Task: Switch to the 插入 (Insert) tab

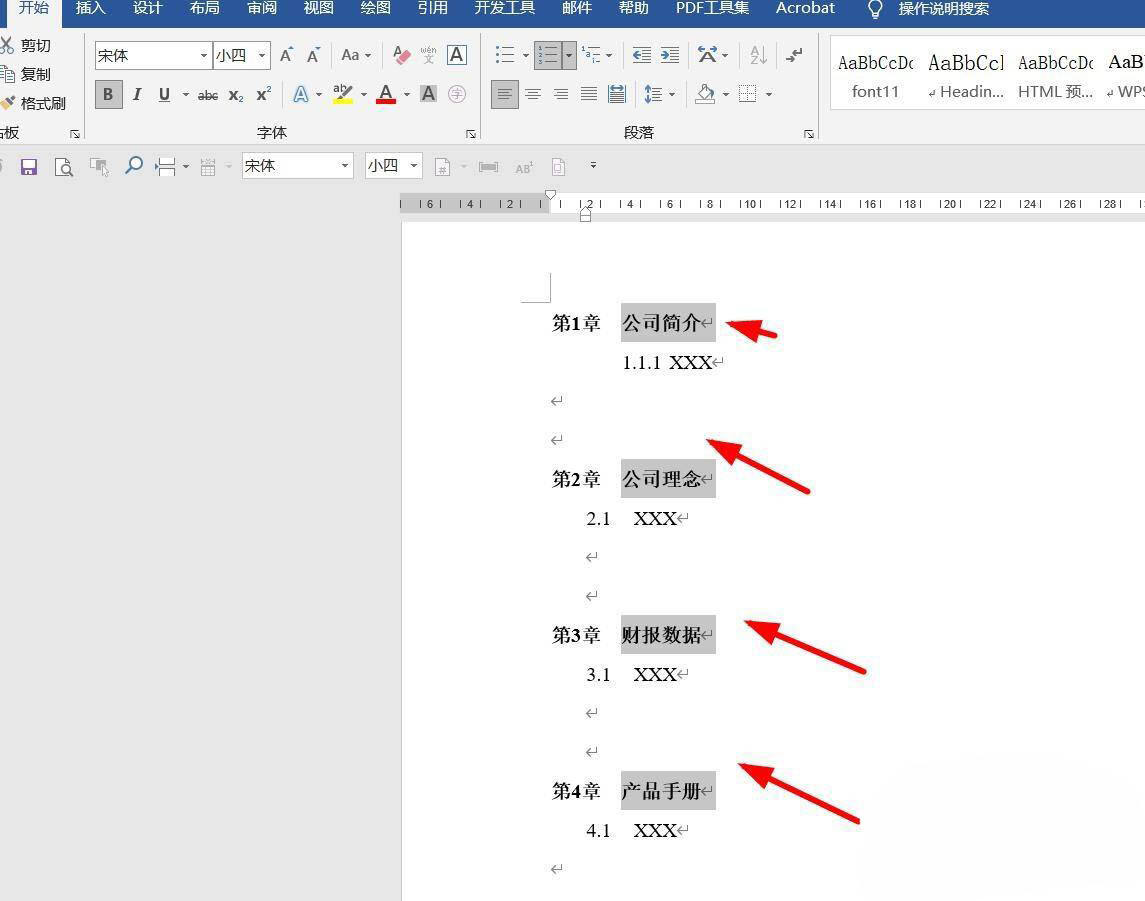Action: (x=91, y=9)
